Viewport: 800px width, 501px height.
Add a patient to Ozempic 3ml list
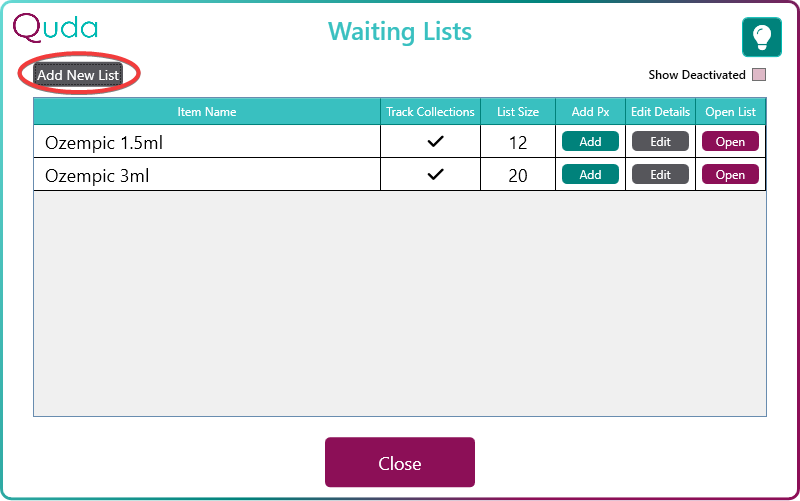(590, 175)
